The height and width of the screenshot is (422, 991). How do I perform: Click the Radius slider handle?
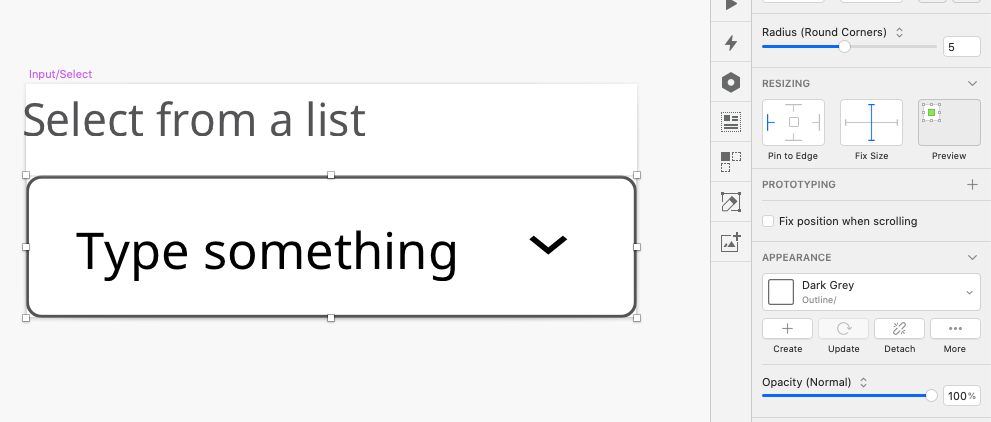(844, 47)
